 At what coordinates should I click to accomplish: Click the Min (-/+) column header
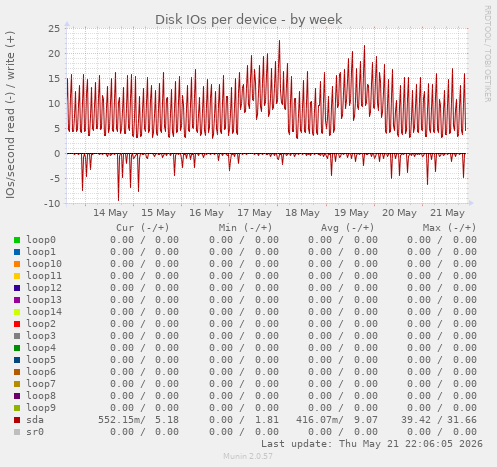pyautogui.click(x=245, y=228)
